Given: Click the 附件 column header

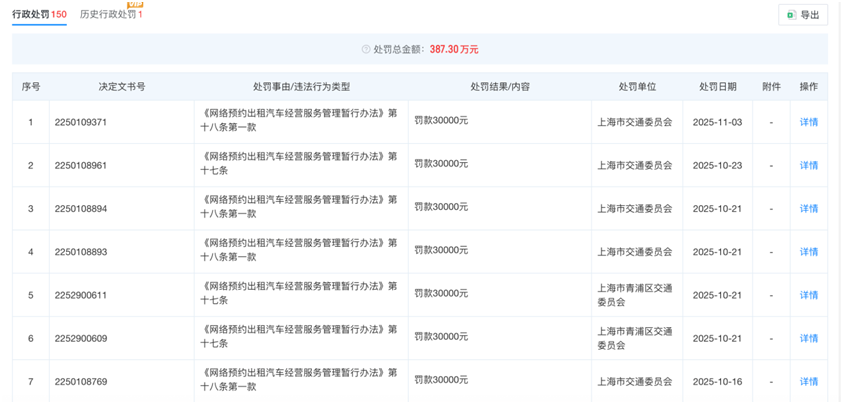Looking at the screenshot, I should coord(771,87).
